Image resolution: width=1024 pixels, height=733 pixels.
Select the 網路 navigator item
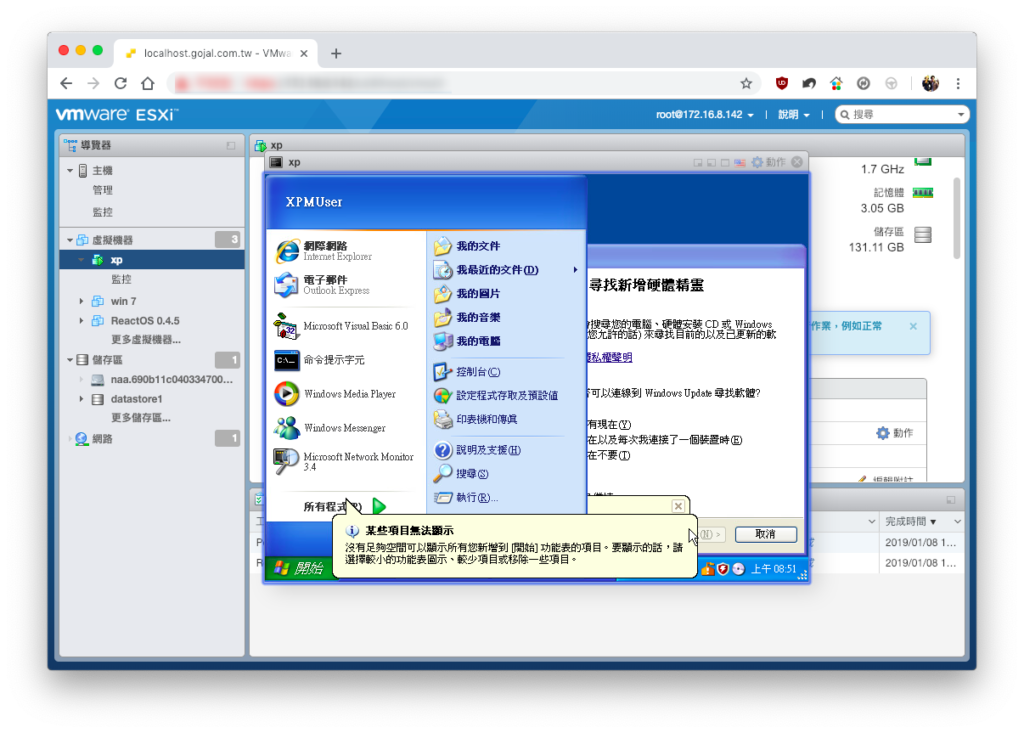103,438
